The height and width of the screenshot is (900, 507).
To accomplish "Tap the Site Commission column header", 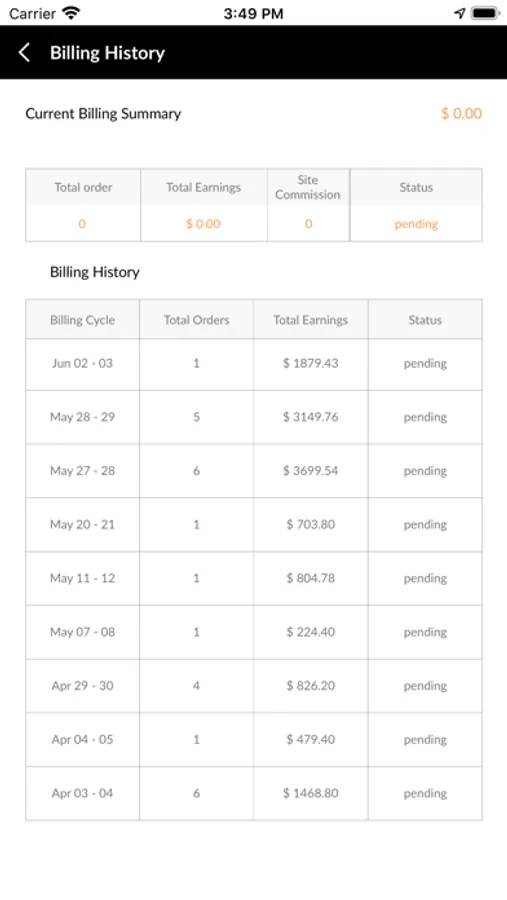I will point(308,188).
